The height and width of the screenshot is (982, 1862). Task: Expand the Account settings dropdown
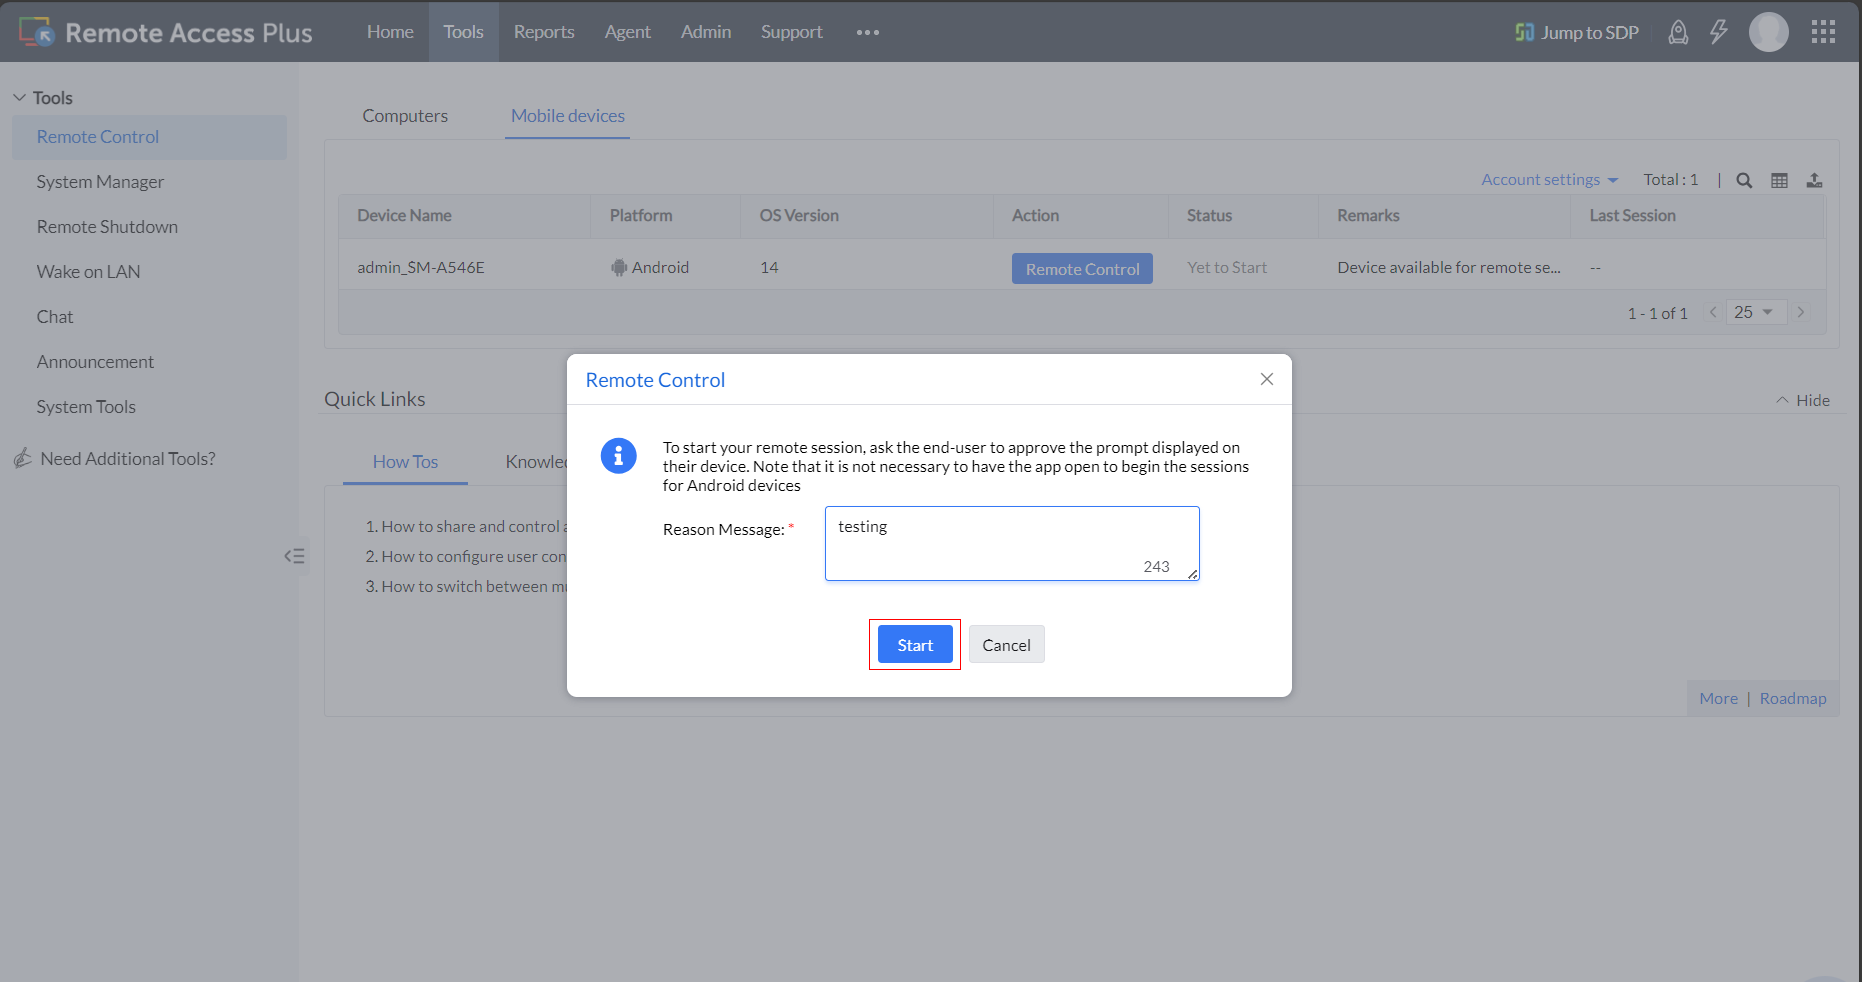1549,180
